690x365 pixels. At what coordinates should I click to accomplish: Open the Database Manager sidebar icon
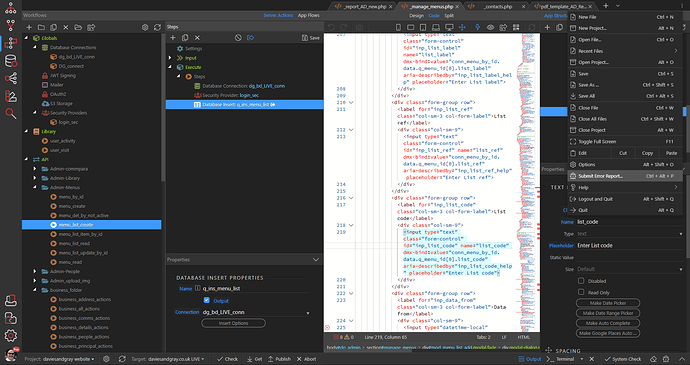(x=11, y=60)
